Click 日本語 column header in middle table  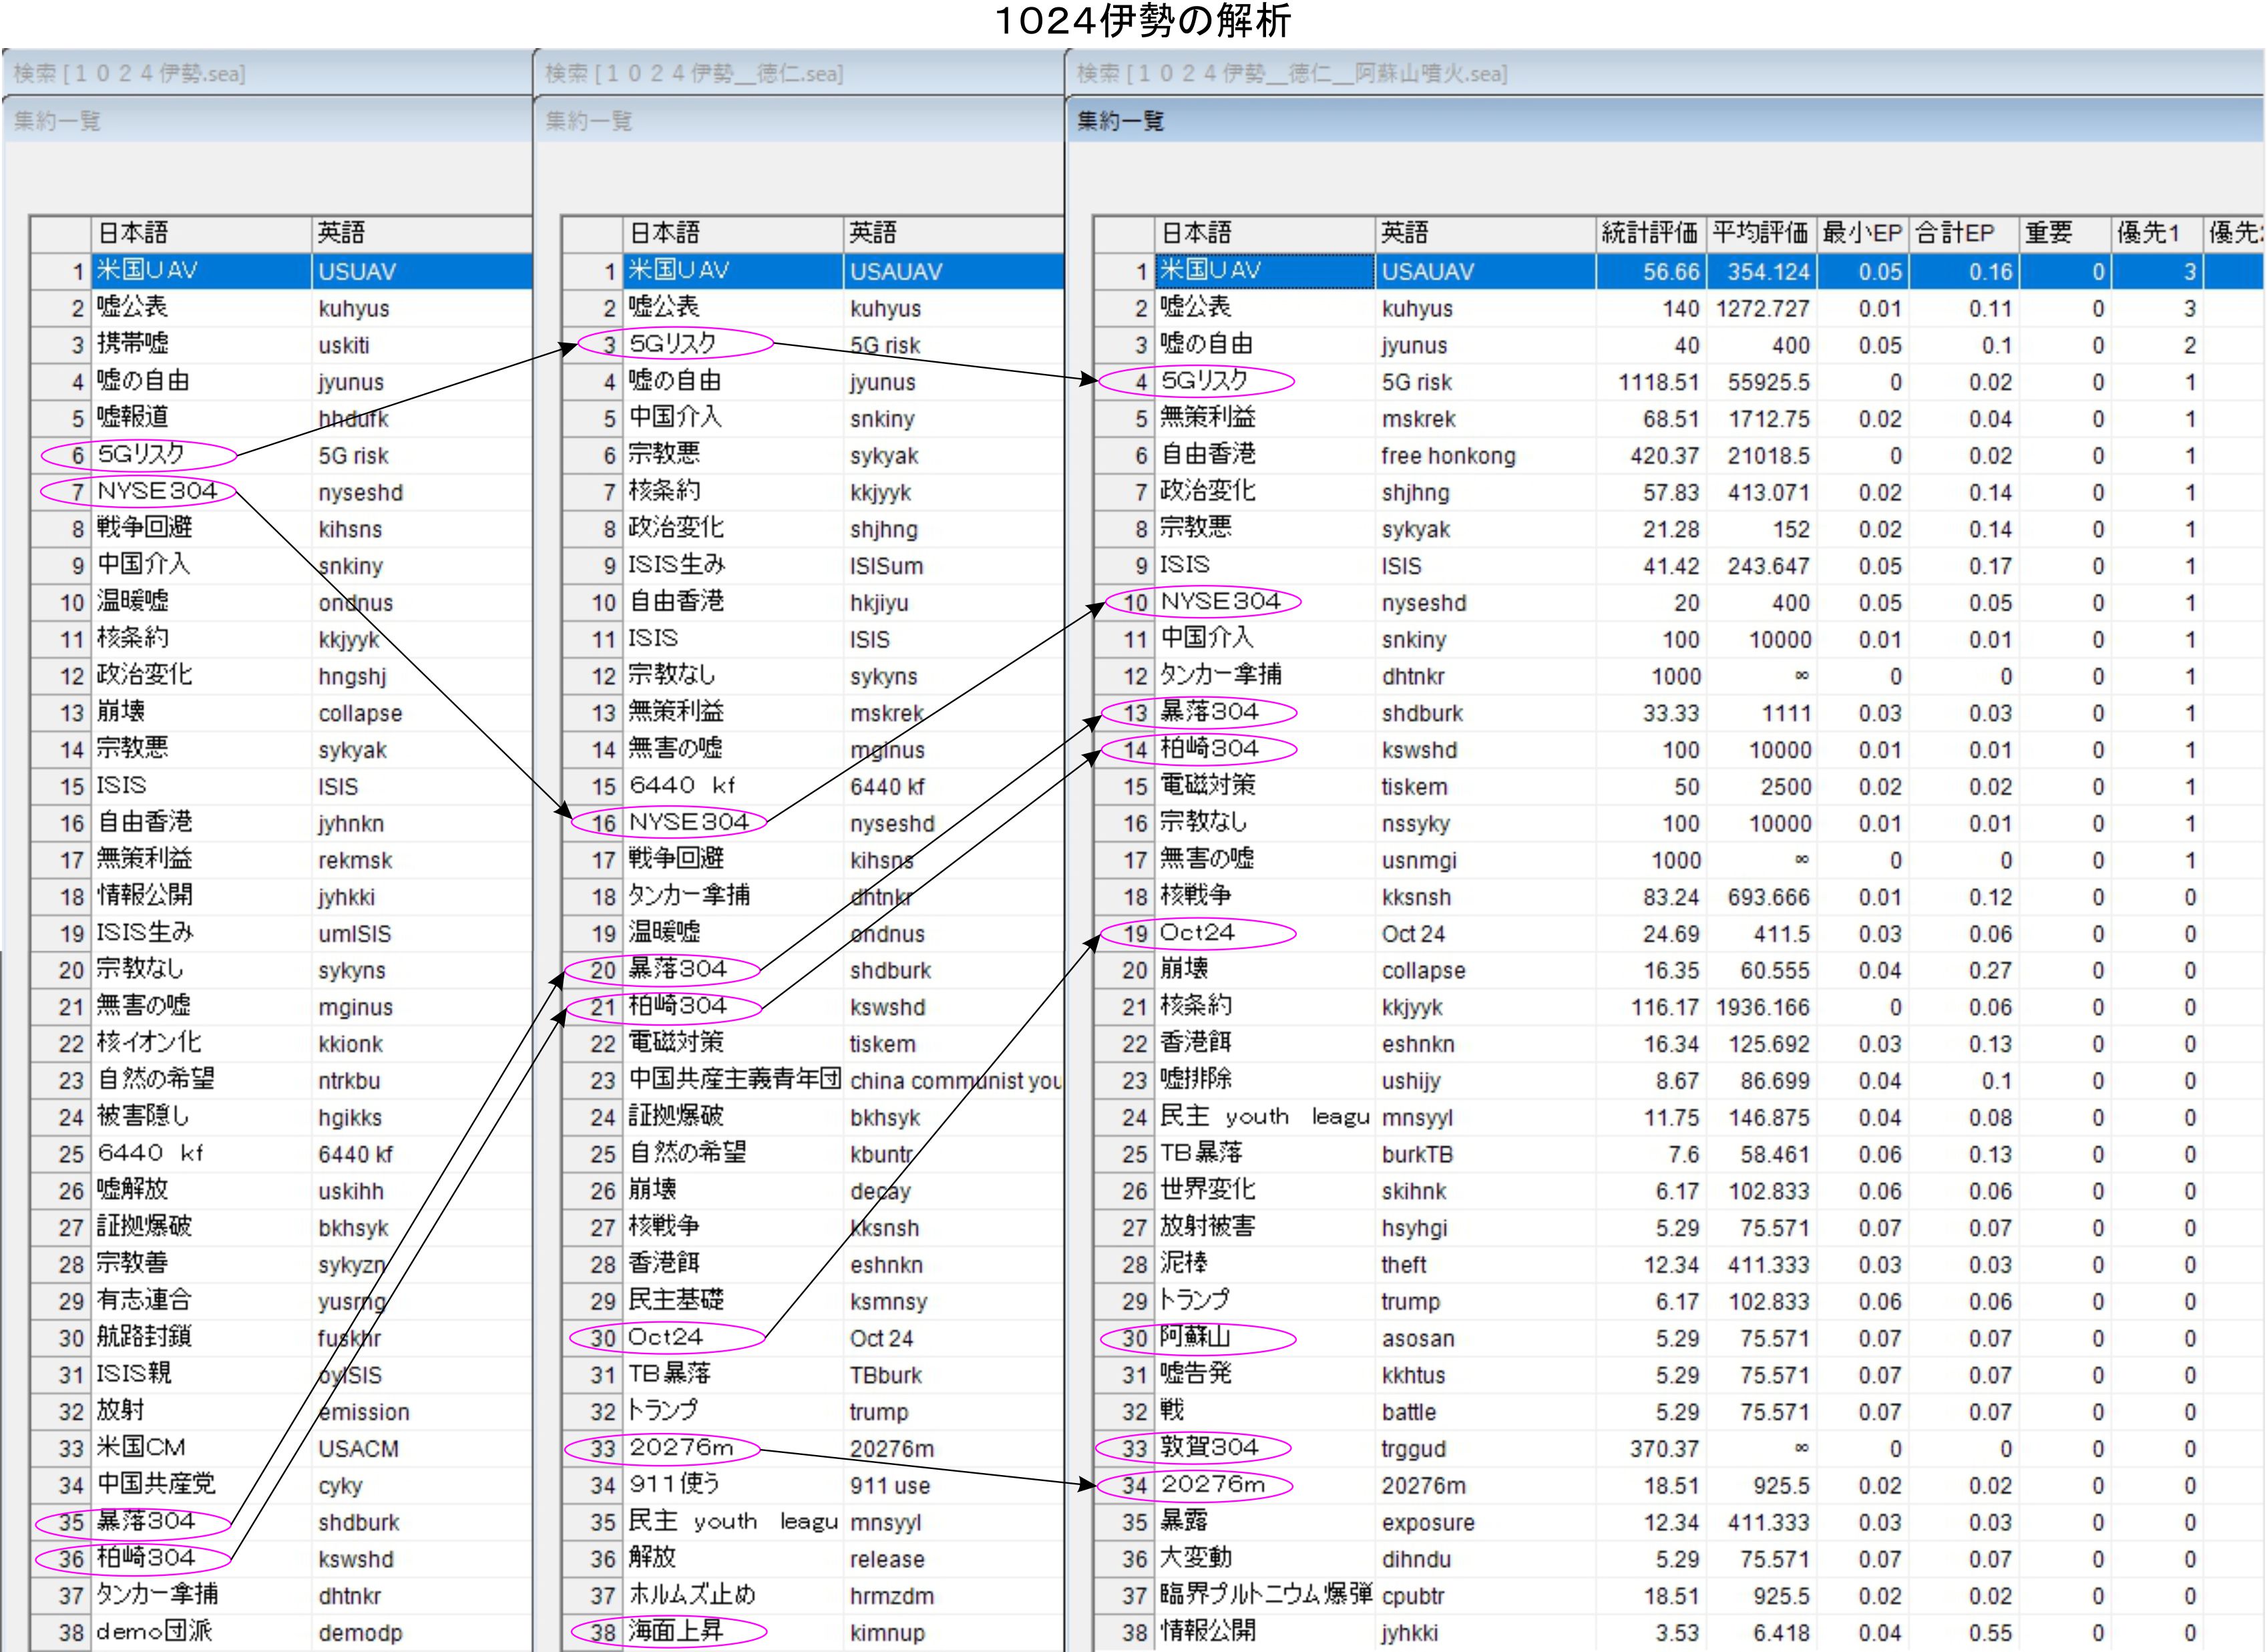pyautogui.click(x=663, y=233)
